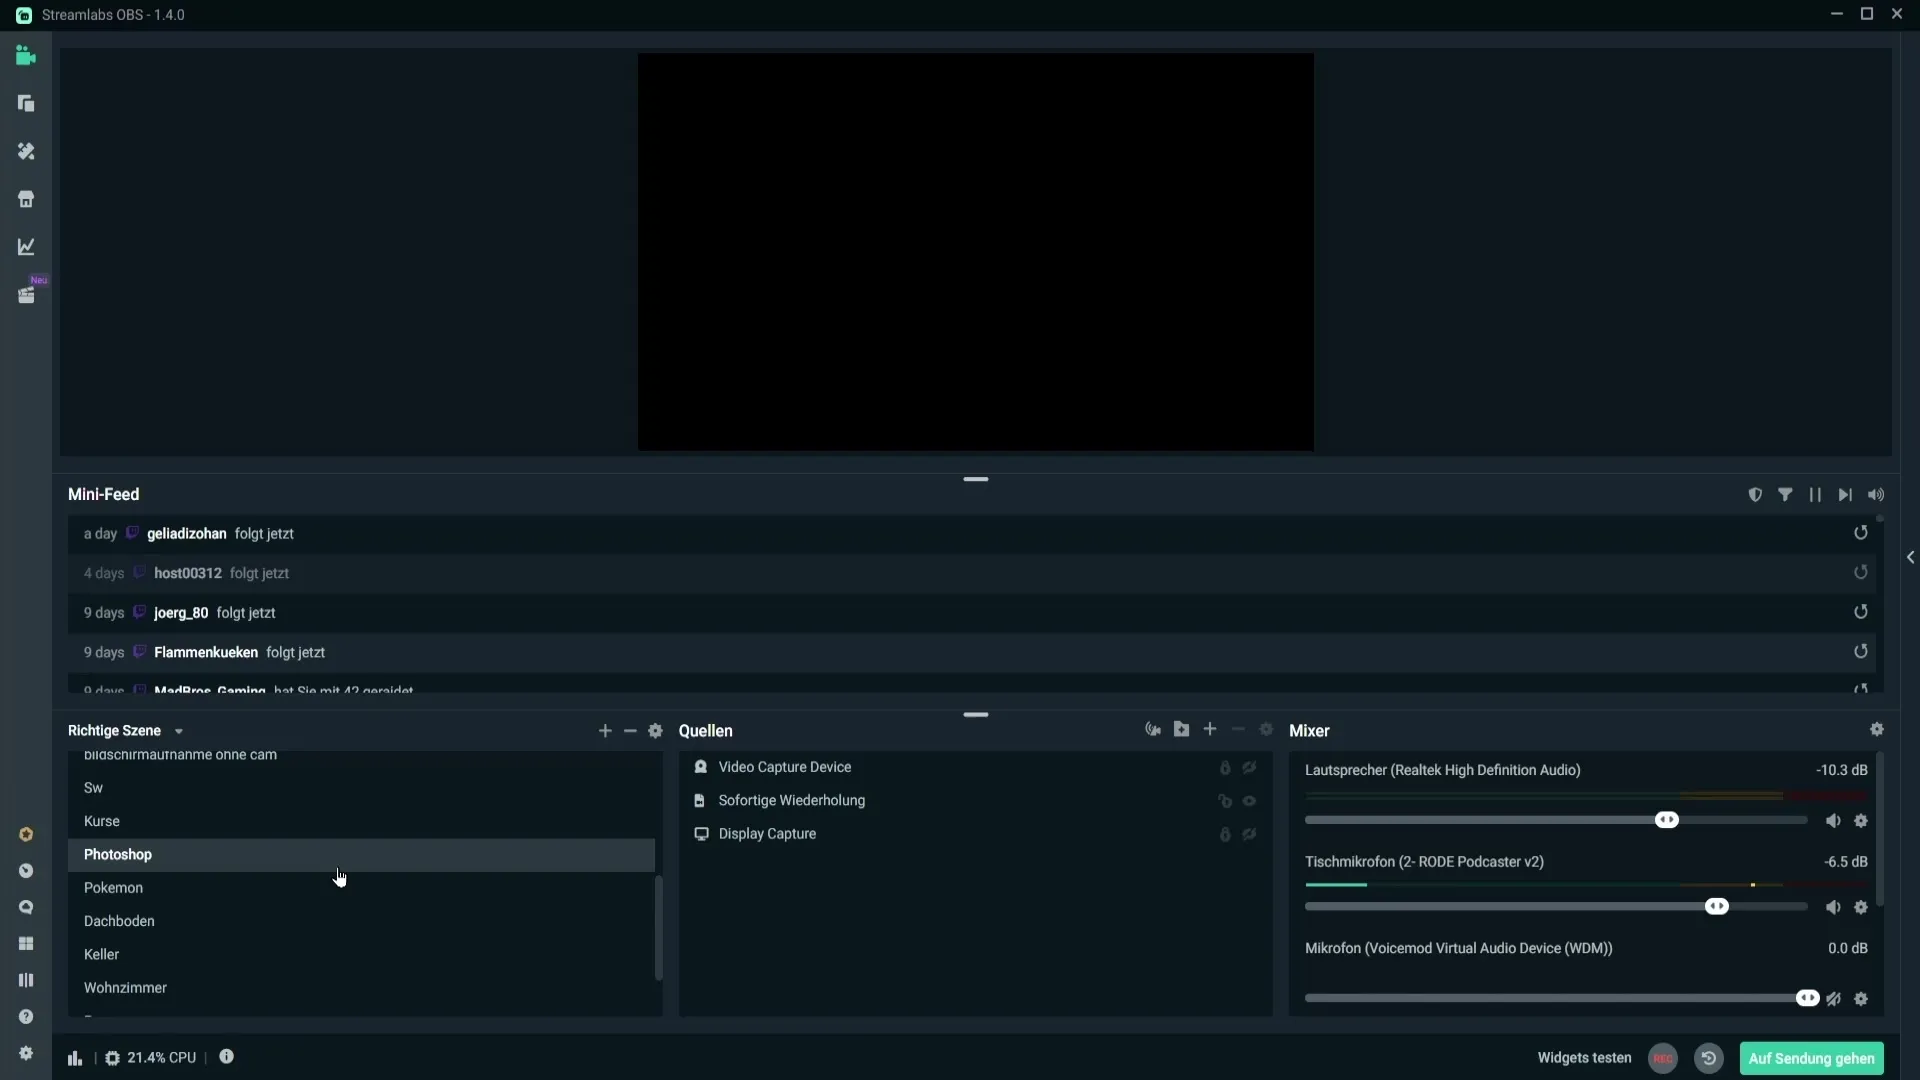Toggle visibility of Display Capture
This screenshot has width=1920, height=1080.
pos(1250,834)
